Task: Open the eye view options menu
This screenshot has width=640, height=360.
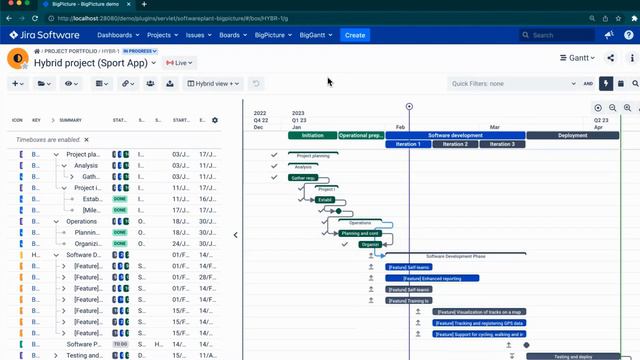Action: click(x=71, y=84)
